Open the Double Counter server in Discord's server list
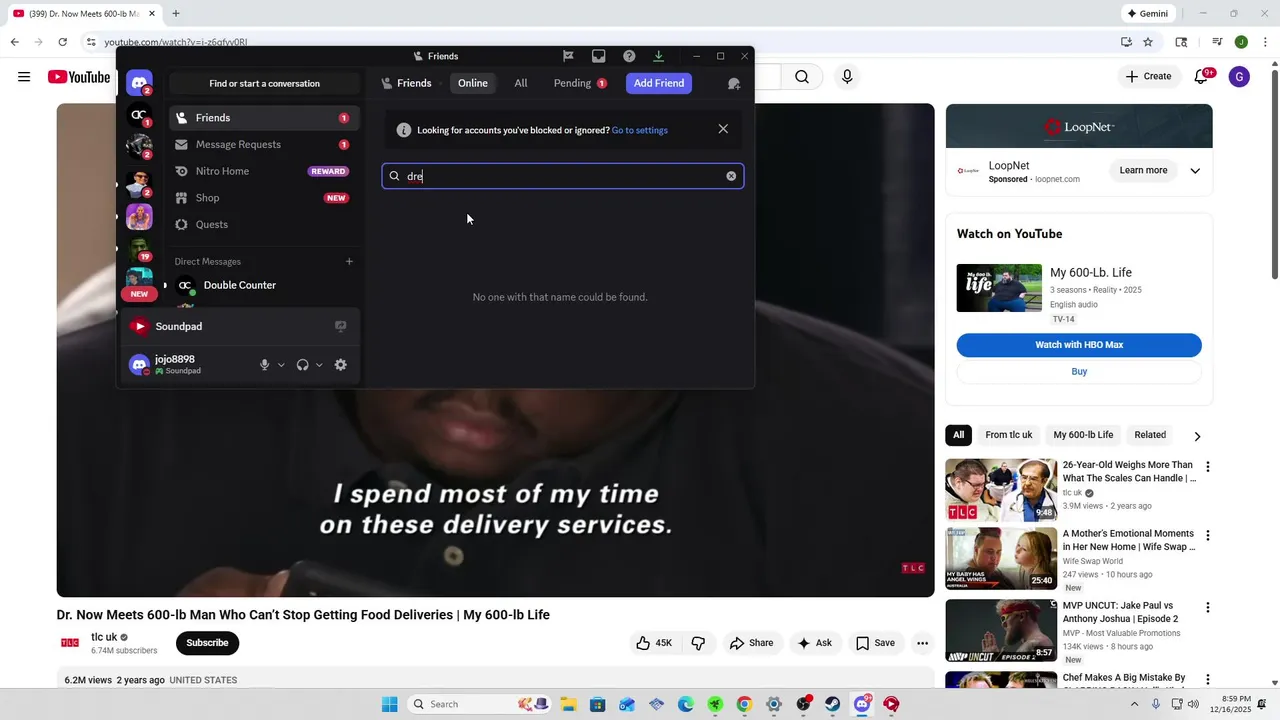This screenshot has width=1280, height=720. [x=140, y=116]
